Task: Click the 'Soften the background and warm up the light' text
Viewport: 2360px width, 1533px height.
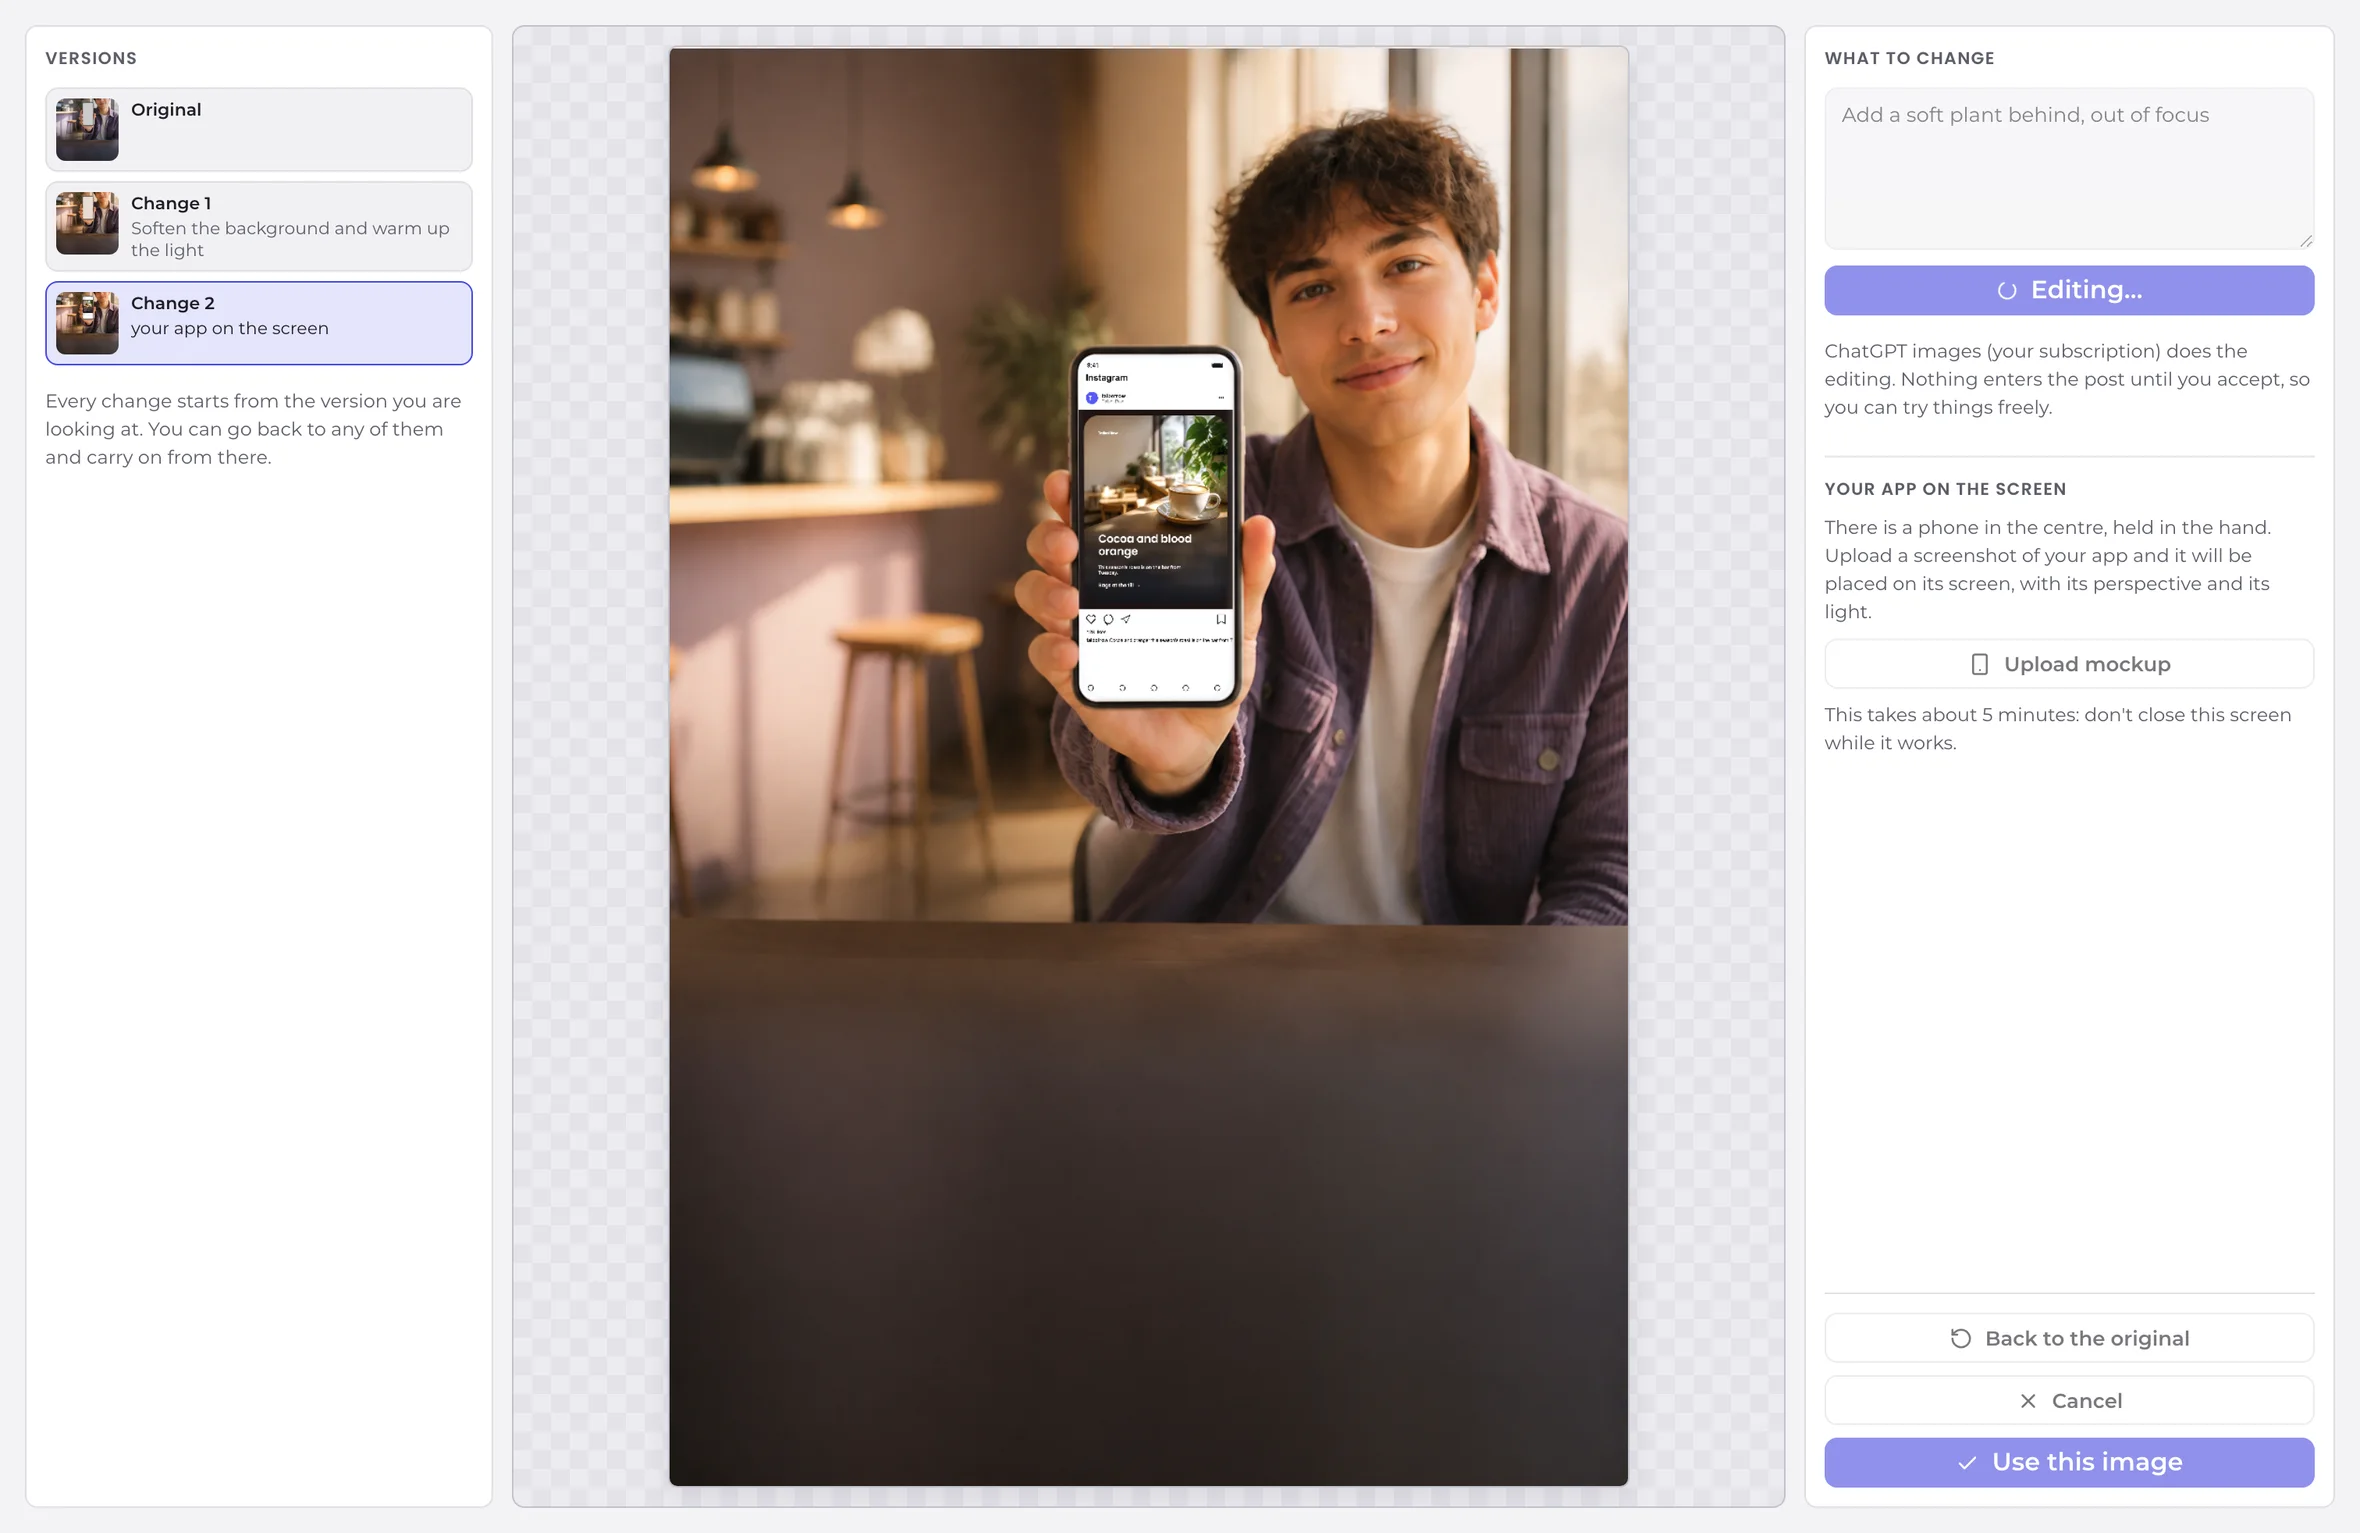Action: (290, 239)
